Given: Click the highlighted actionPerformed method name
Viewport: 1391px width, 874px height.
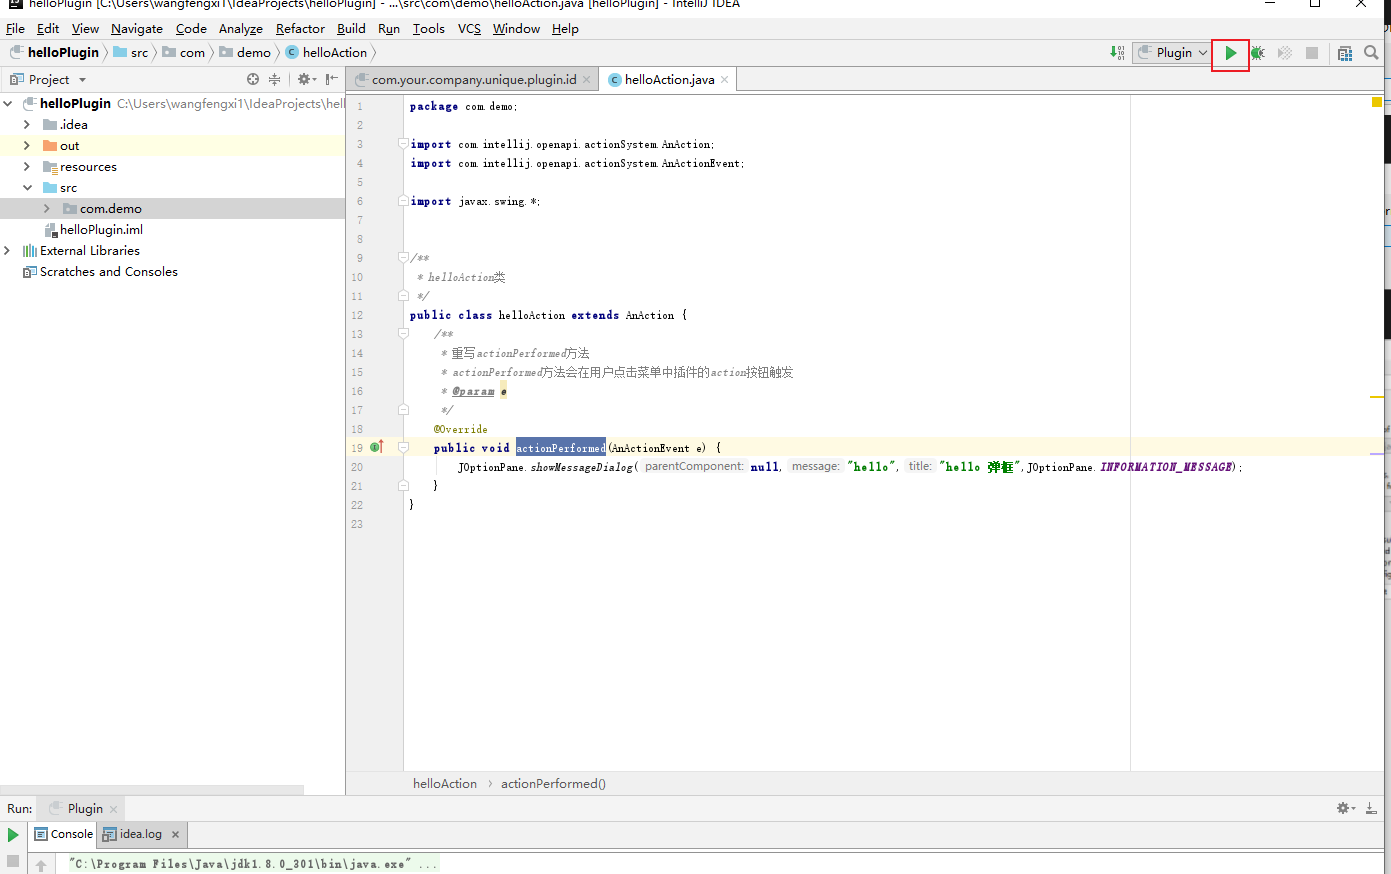Looking at the screenshot, I should (561, 448).
